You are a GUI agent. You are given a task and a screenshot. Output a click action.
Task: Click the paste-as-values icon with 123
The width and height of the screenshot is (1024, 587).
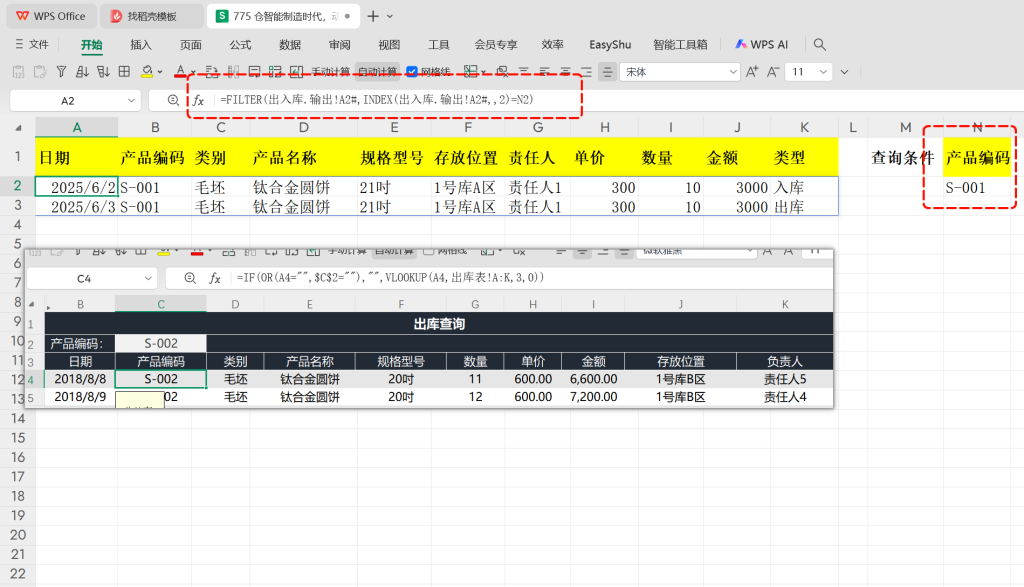[x=19, y=72]
